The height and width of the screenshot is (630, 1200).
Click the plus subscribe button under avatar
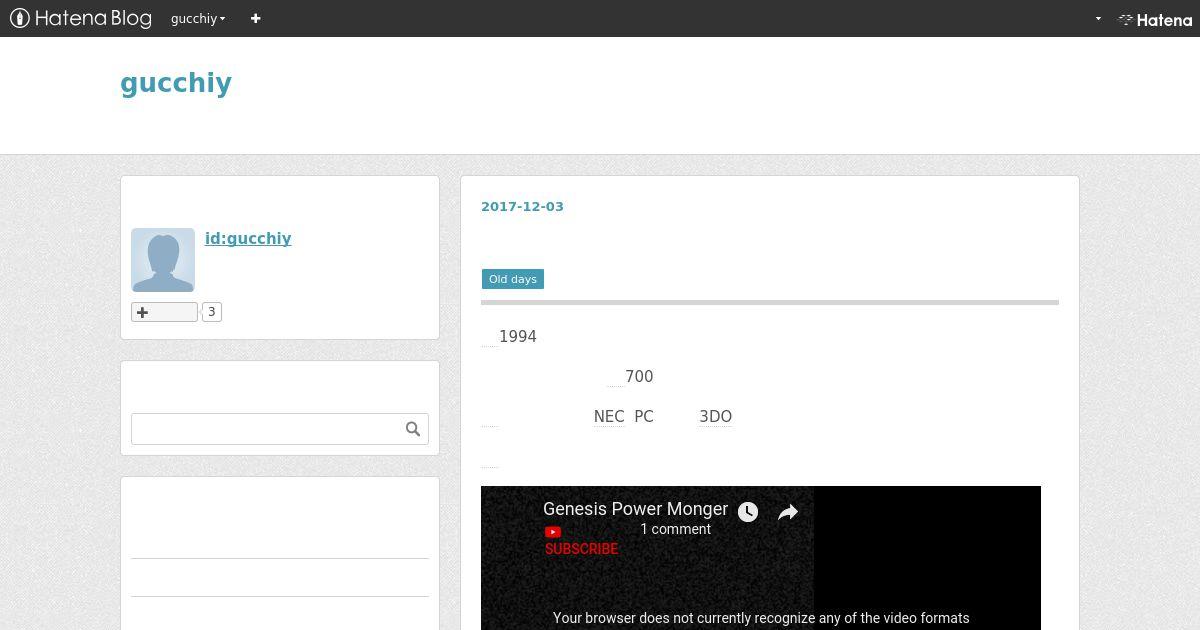164,312
